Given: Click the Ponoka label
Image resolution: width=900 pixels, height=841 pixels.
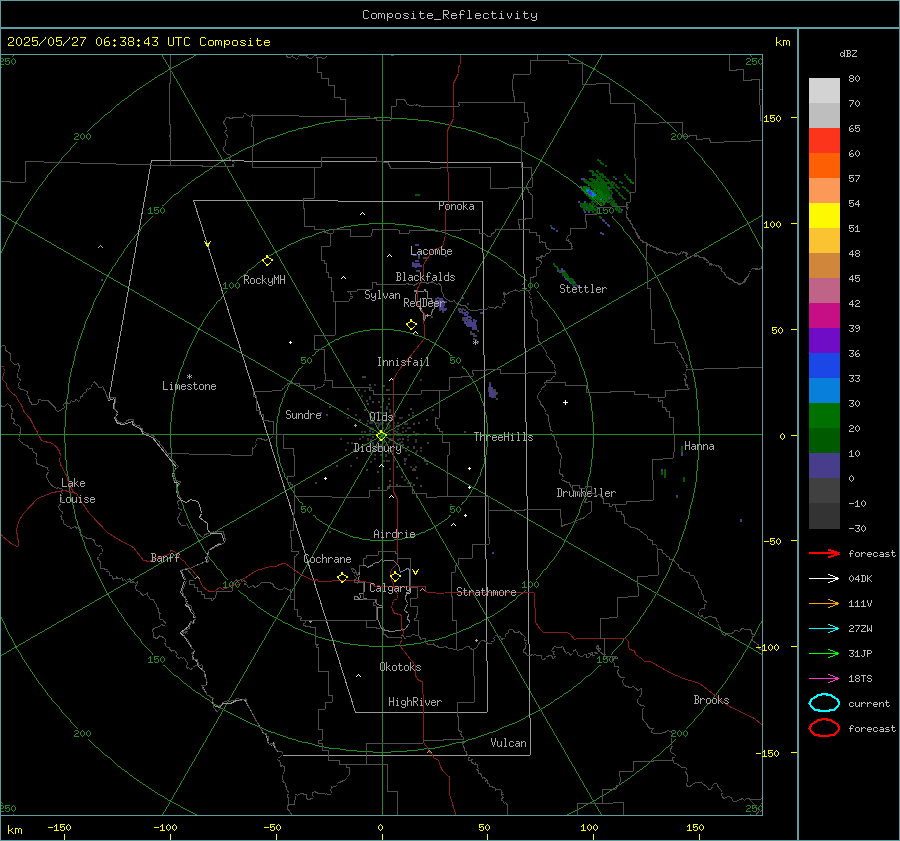Looking at the screenshot, I should 456,206.
